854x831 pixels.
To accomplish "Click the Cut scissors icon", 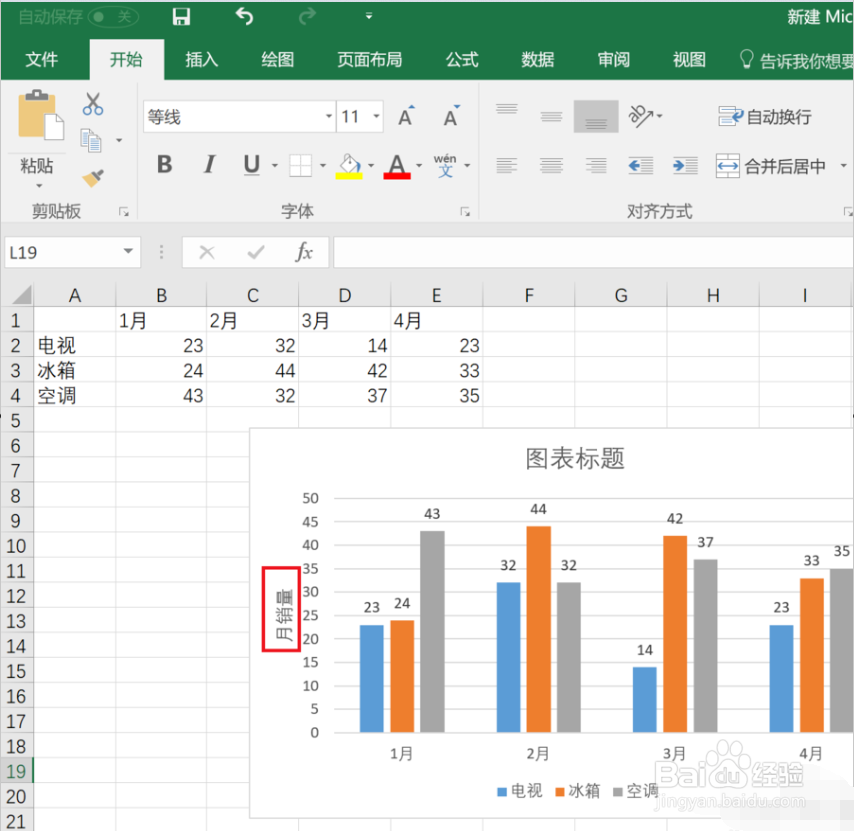I will [x=93, y=103].
